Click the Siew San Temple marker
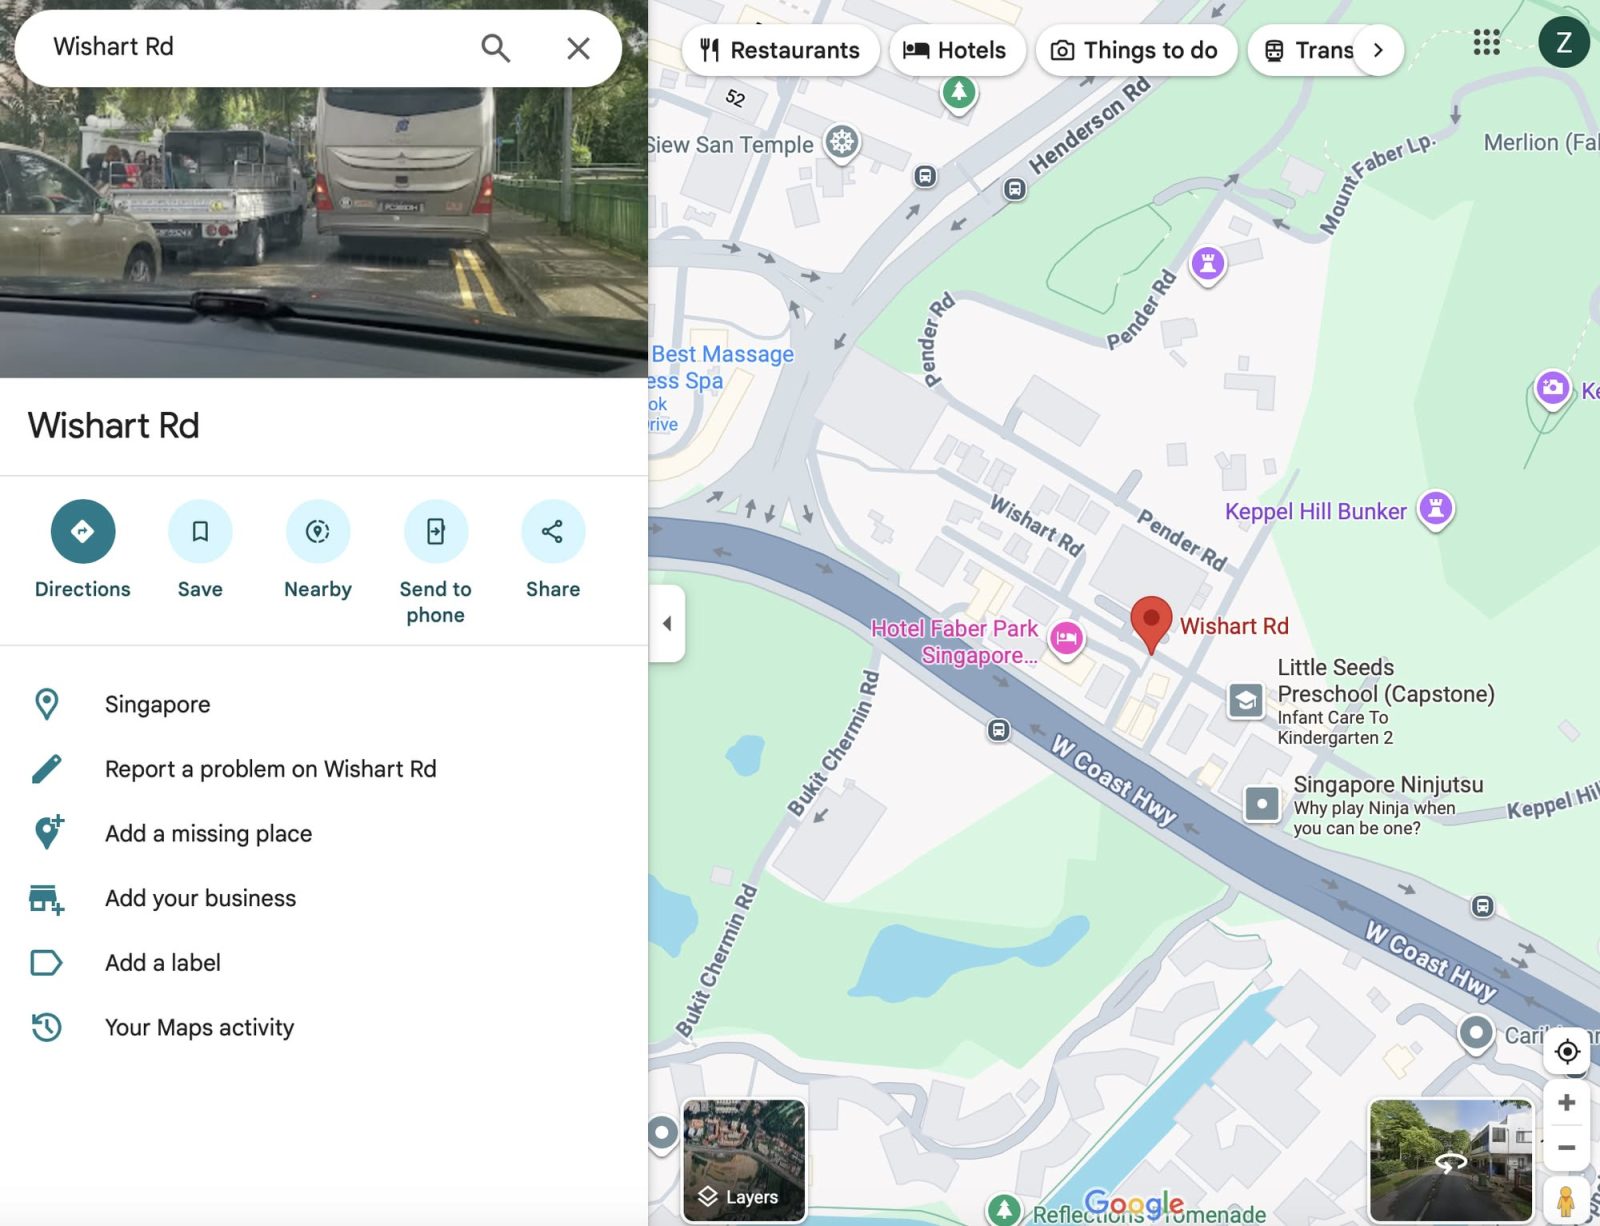Viewport: 1600px width, 1226px height. (842, 142)
